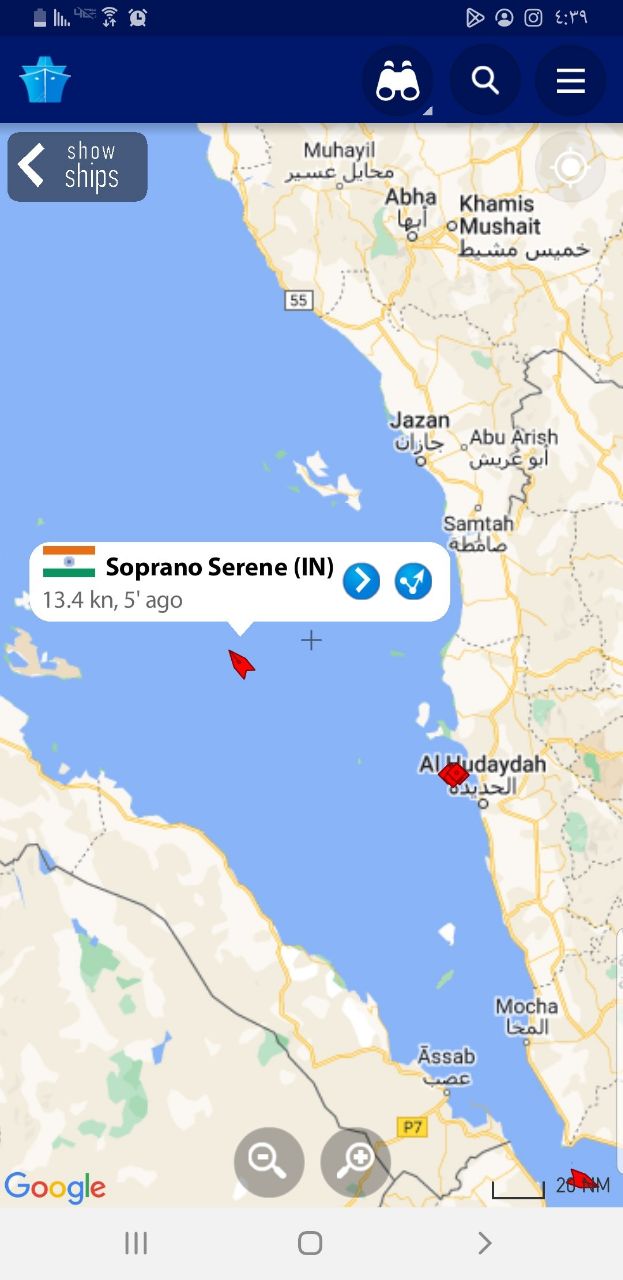Zoom in the map
623x1280 pixels.
click(x=355, y=1162)
